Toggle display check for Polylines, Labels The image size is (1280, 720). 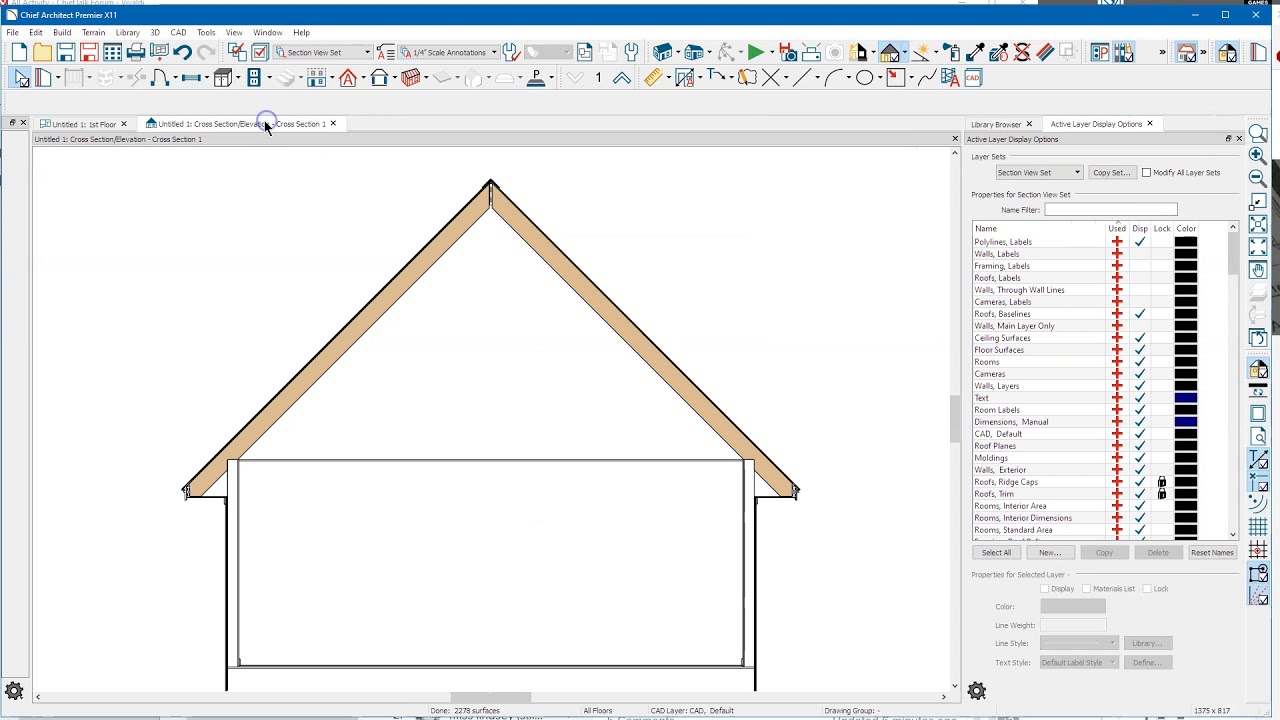pos(1139,242)
